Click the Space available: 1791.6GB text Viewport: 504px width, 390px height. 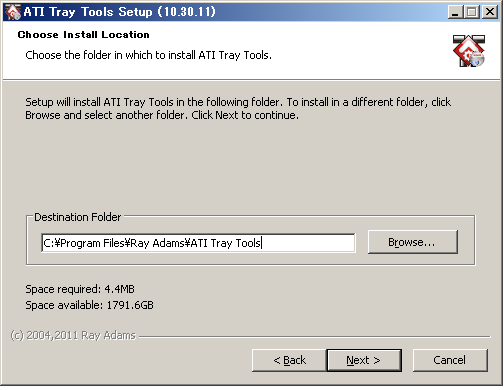tap(89, 305)
